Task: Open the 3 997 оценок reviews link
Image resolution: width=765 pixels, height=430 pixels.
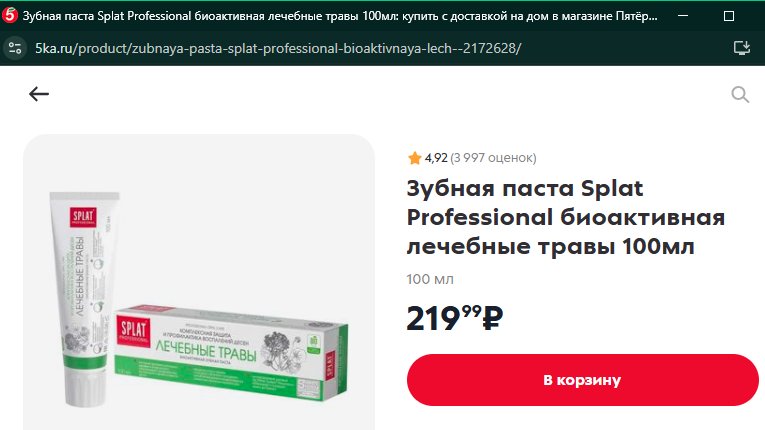Action: tap(493, 158)
